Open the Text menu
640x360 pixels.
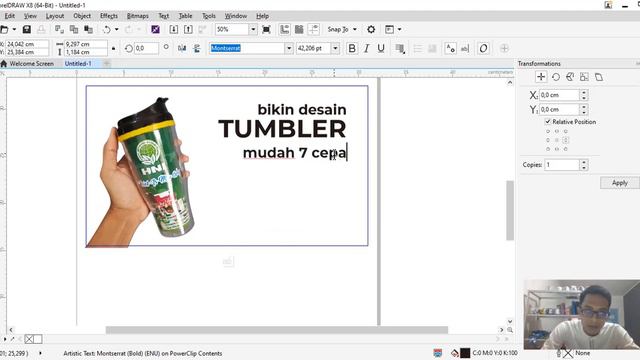pos(164,16)
